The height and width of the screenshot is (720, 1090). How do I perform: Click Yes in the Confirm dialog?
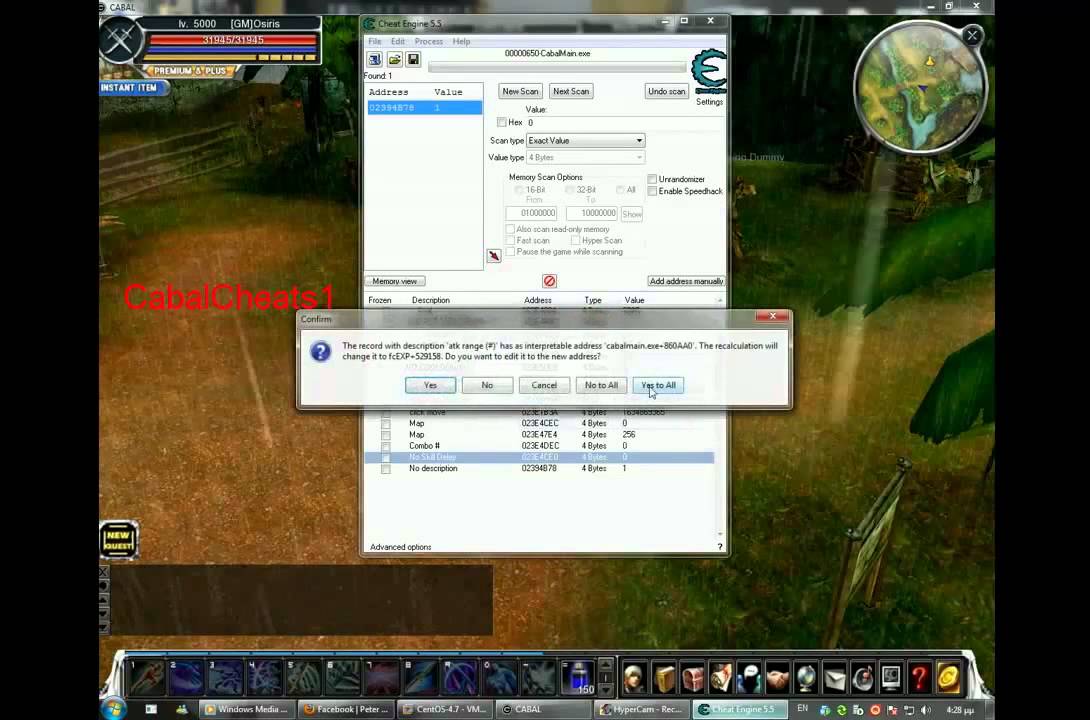[430, 385]
